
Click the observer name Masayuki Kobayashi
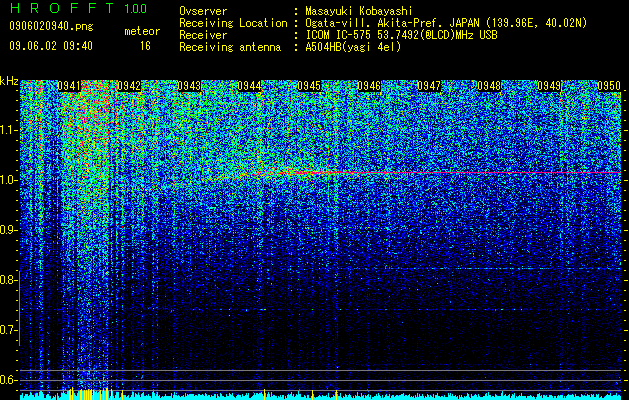359,11
